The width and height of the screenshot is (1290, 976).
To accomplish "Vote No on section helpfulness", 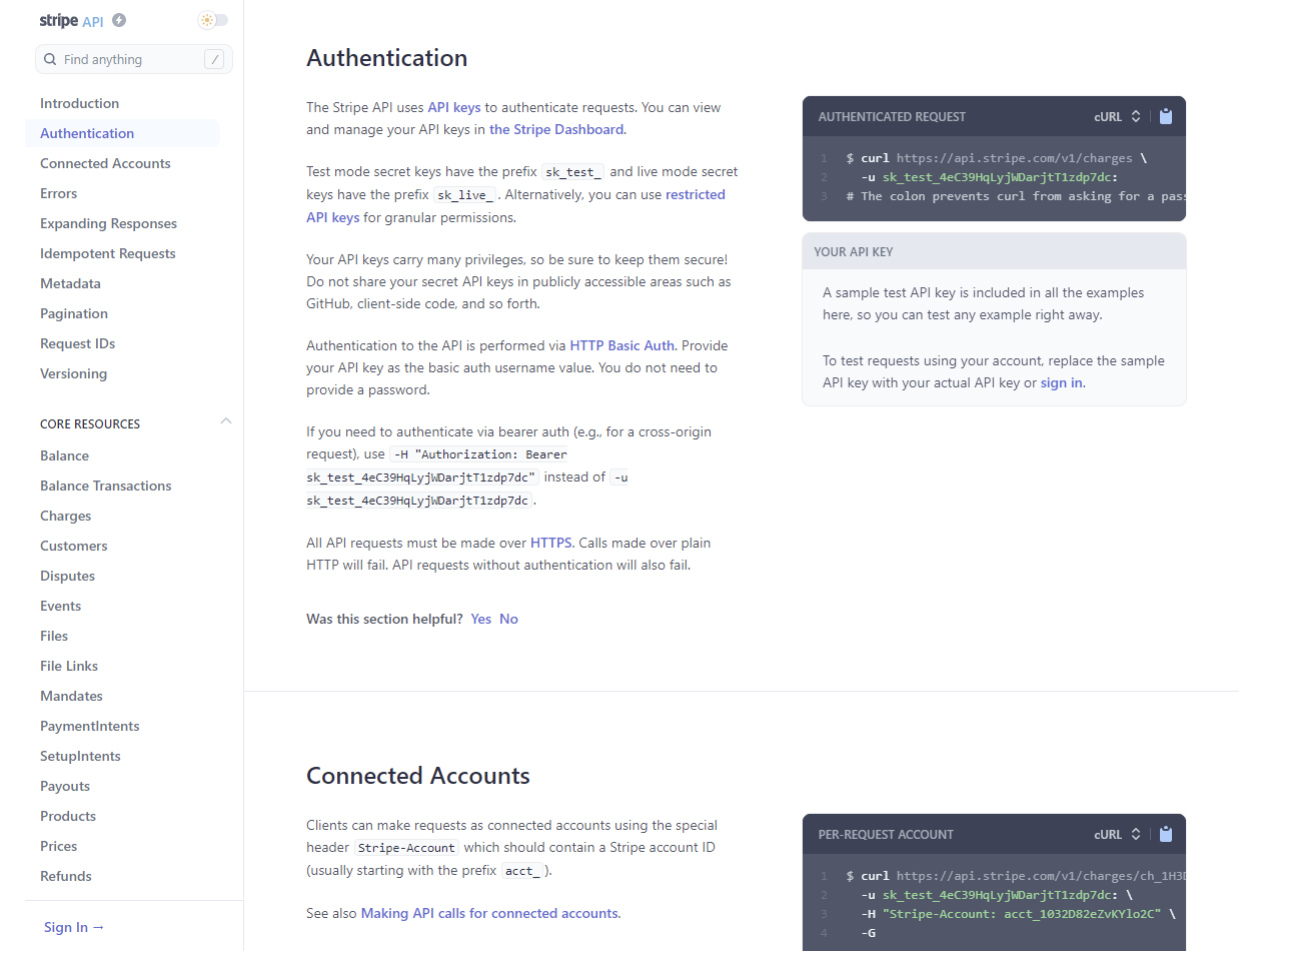I will [508, 620].
